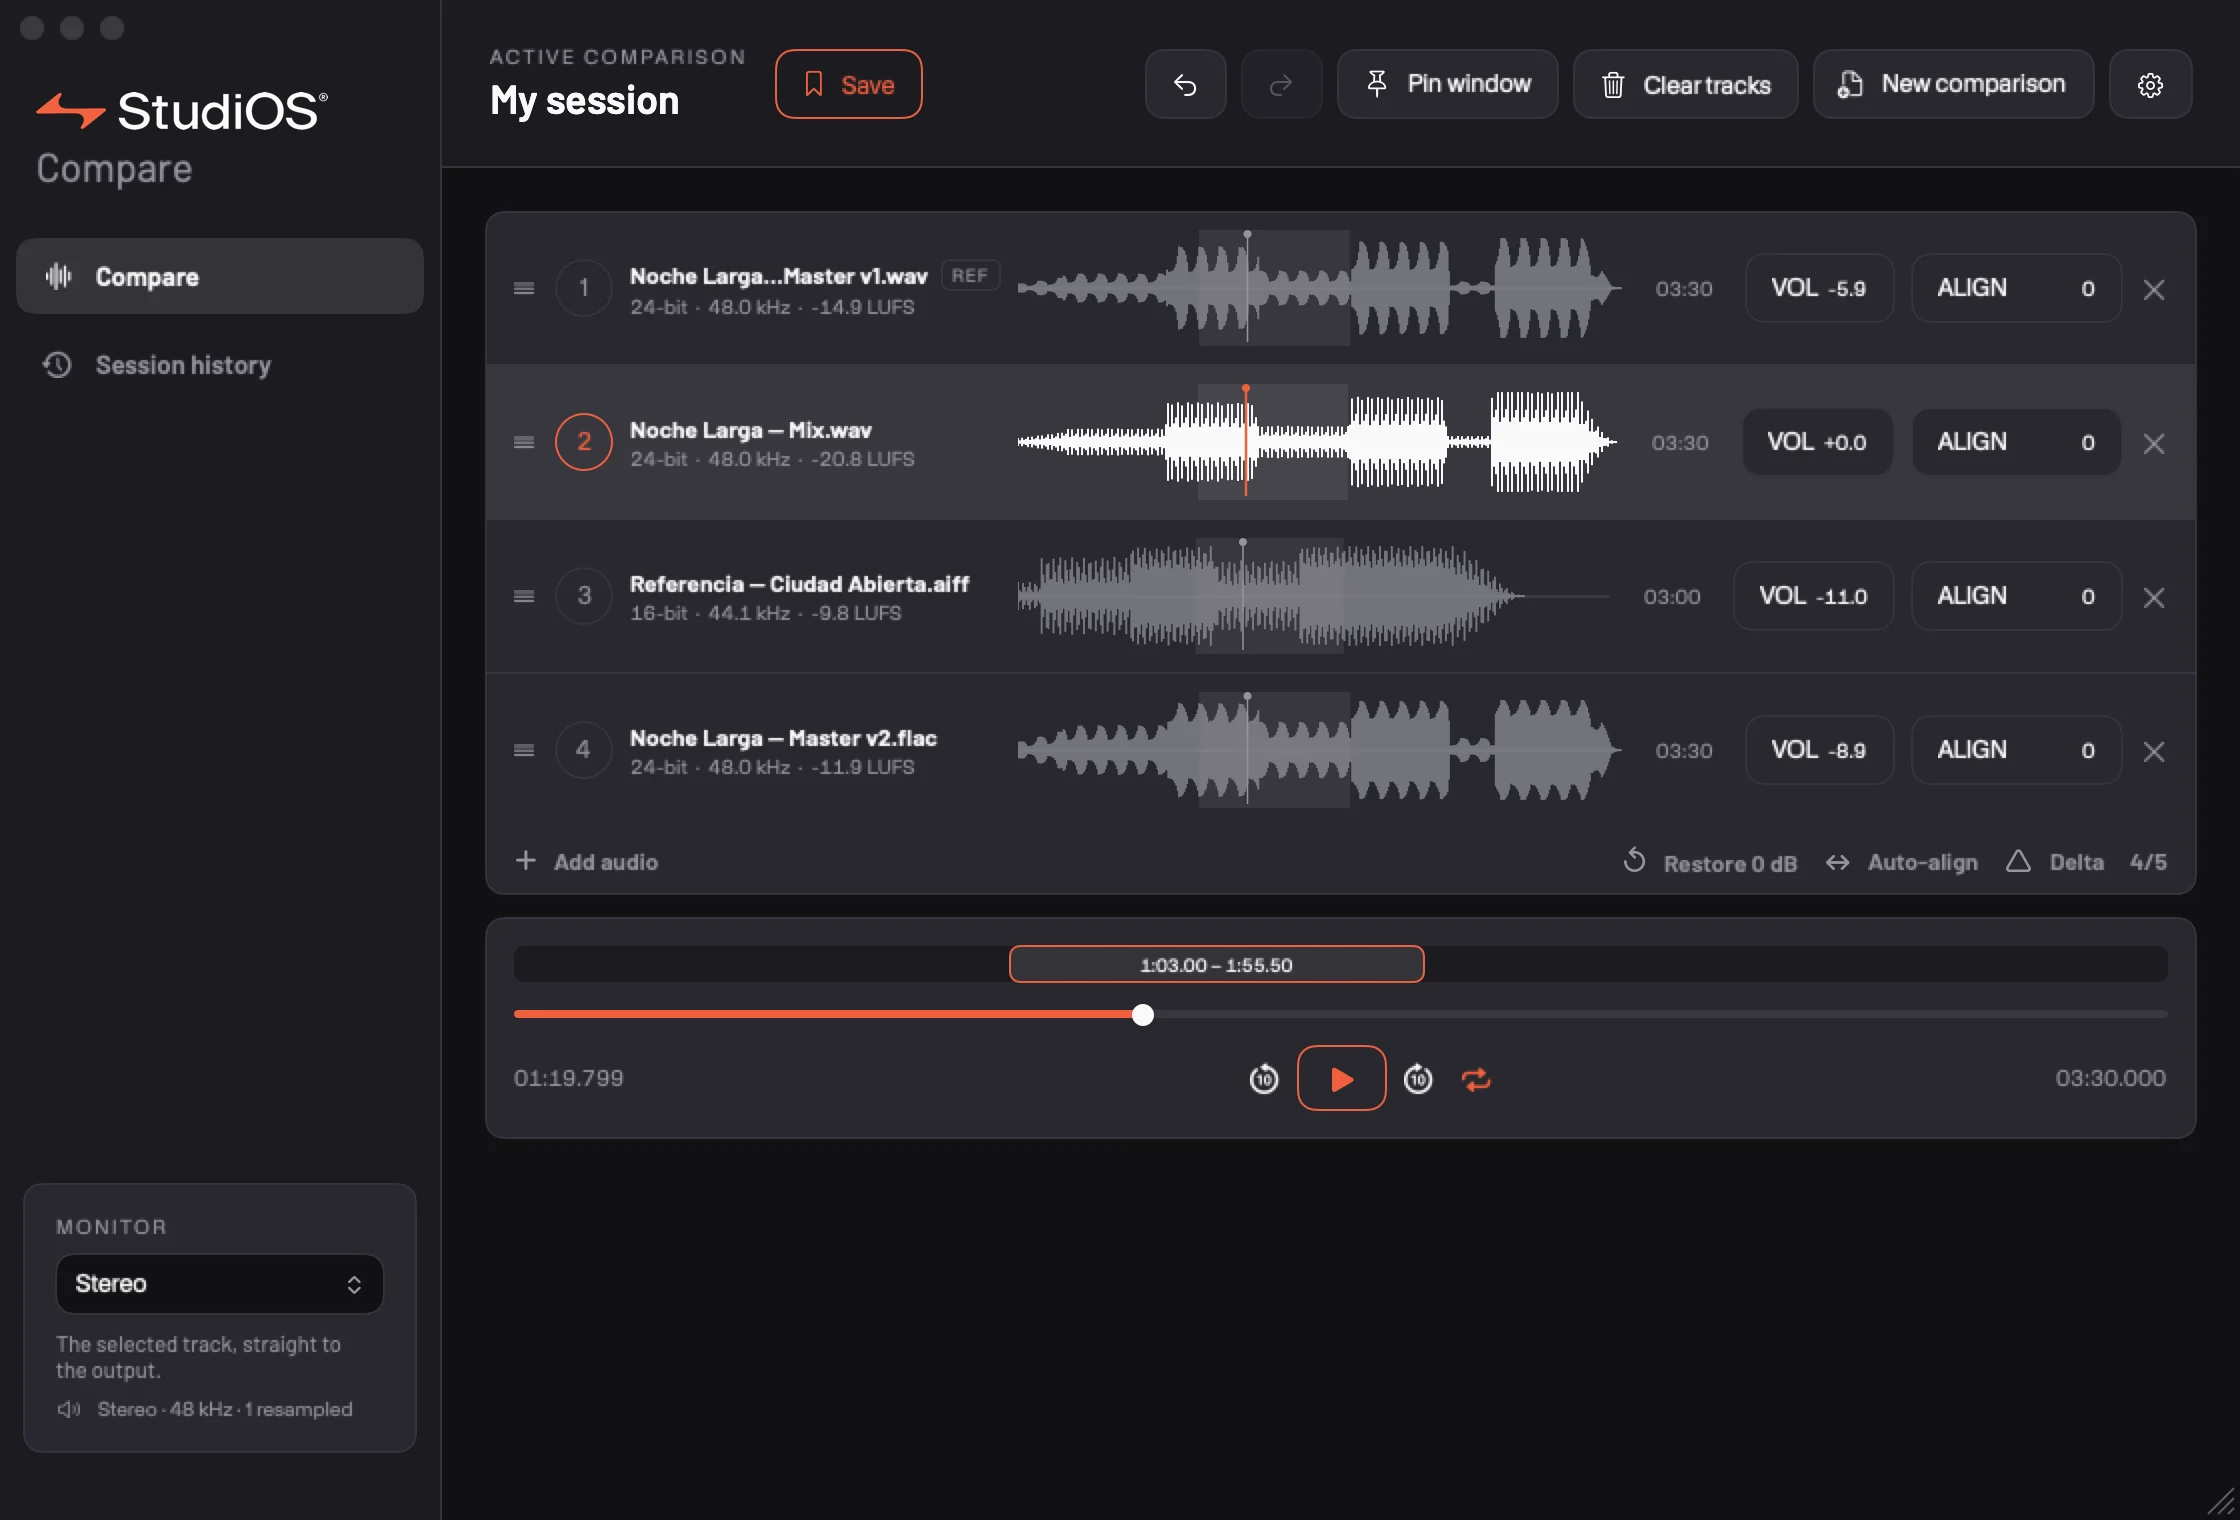The image size is (2240, 1520).
Task: Click VOL -5.9 field on track 1
Action: pyautogui.click(x=1819, y=289)
